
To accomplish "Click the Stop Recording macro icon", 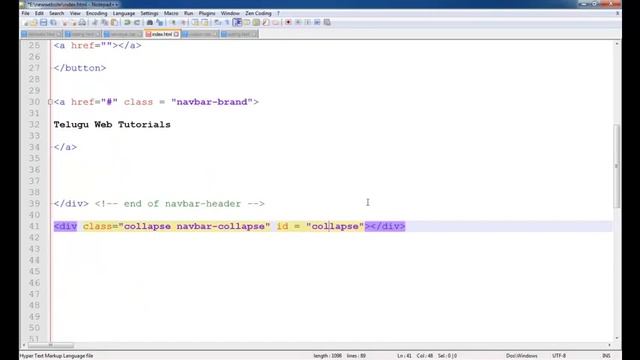I will (299, 22).
